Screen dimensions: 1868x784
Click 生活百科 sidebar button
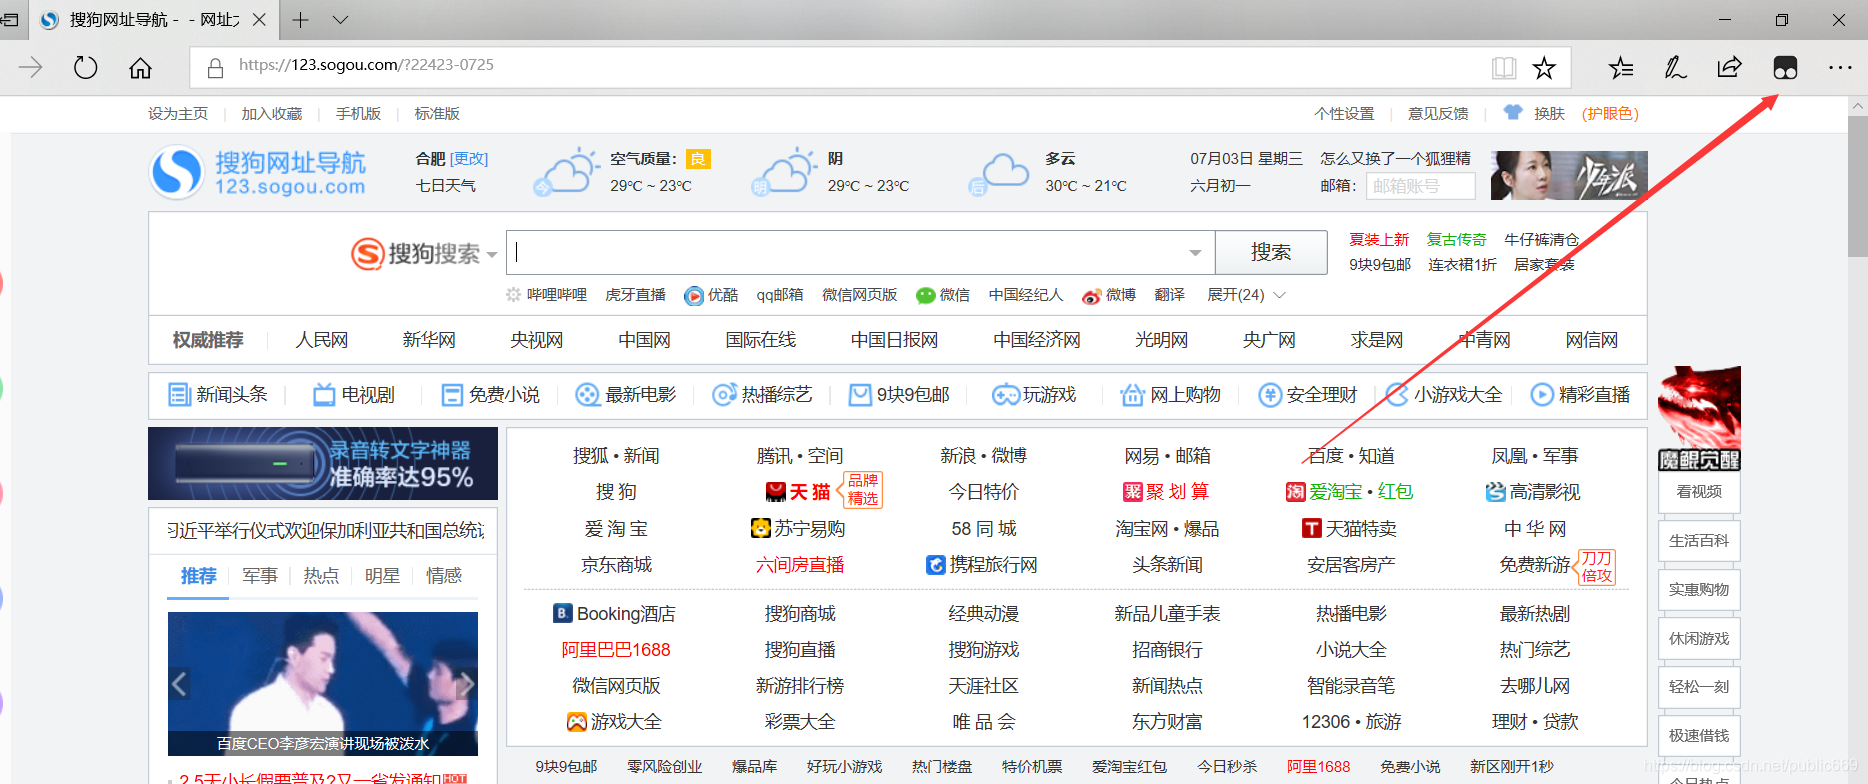pos(1699,540)
